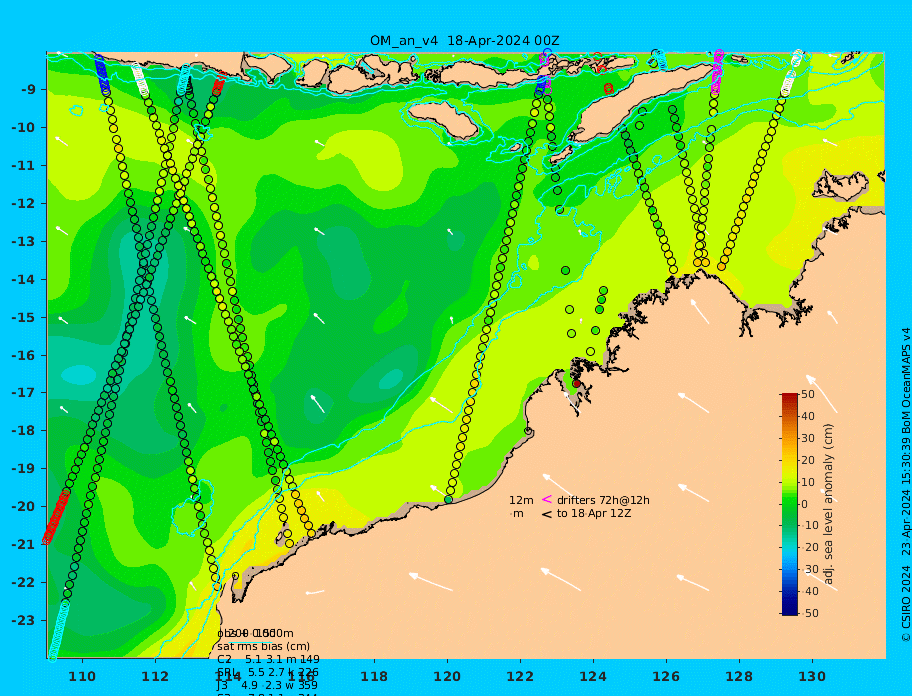Click the latitude axis label '-19'
The image size is (912, 696).
tap(24, 468)
